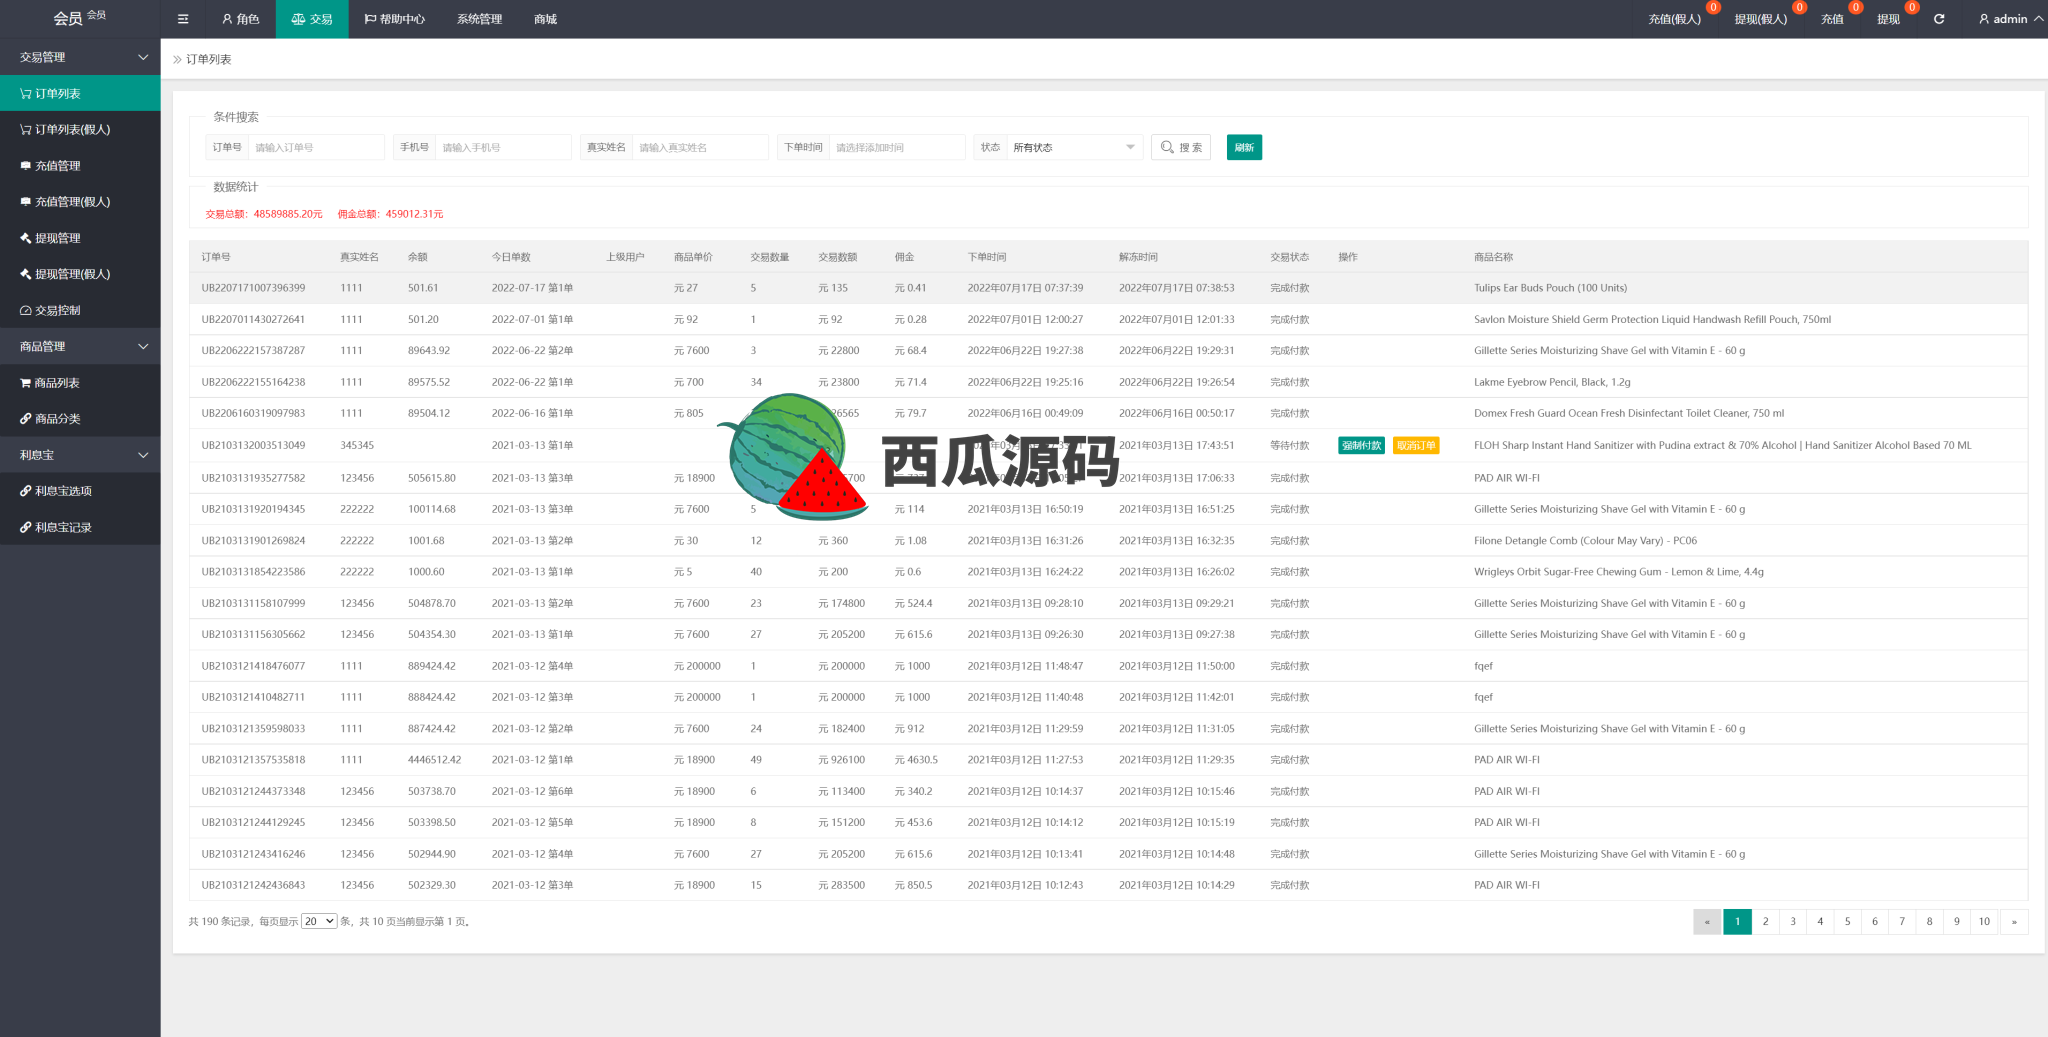Click the gauge icon beside 交易控制
This screenshot has width=2048, height=1037.
coord(26,311)
